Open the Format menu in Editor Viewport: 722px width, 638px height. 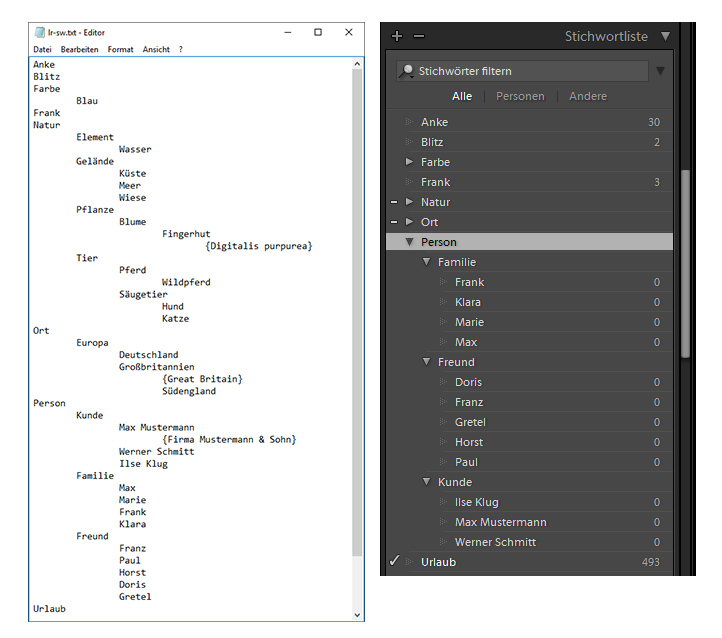(121, 49)
